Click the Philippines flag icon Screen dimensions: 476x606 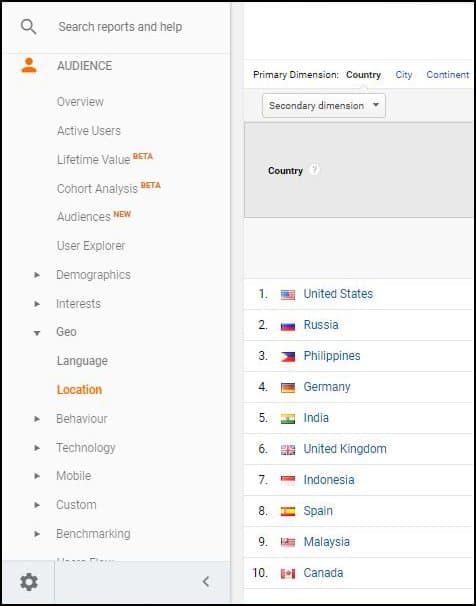[x=288, y=357]
